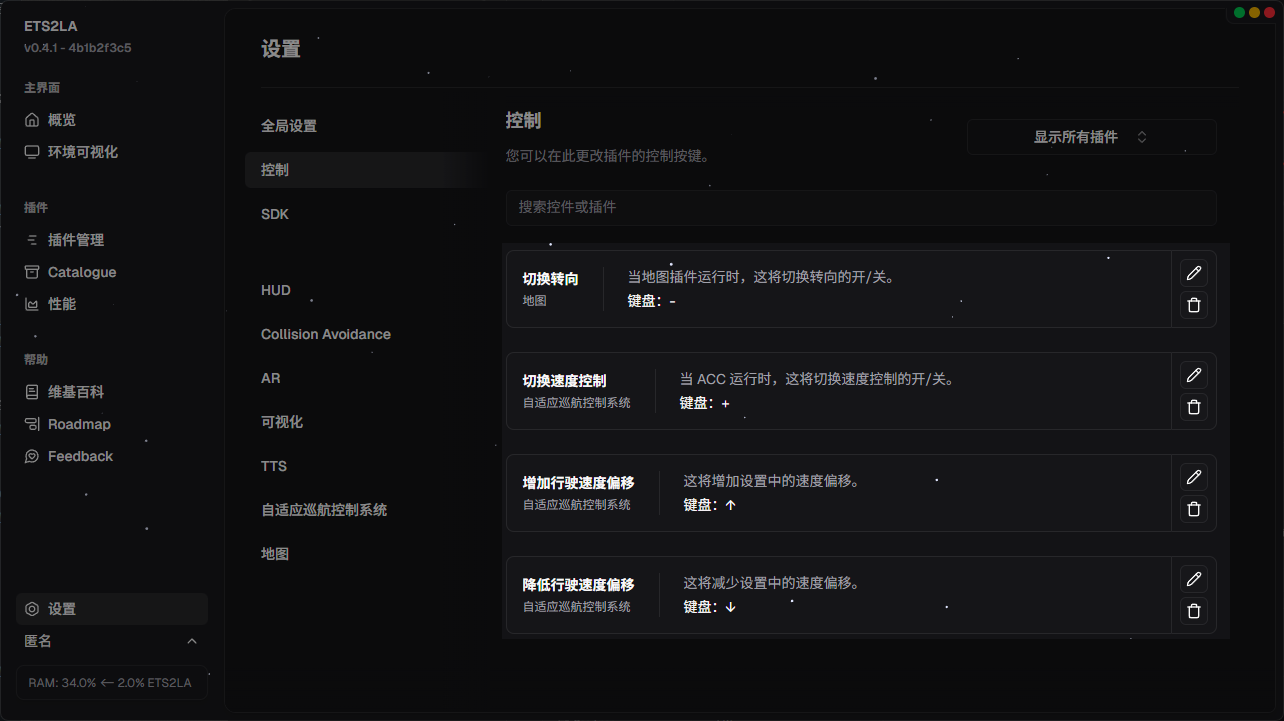Viewport: 1284px width, 721px height.
Task: Open 插件管理 from the sidebar
Action: [x=76, y=240]
